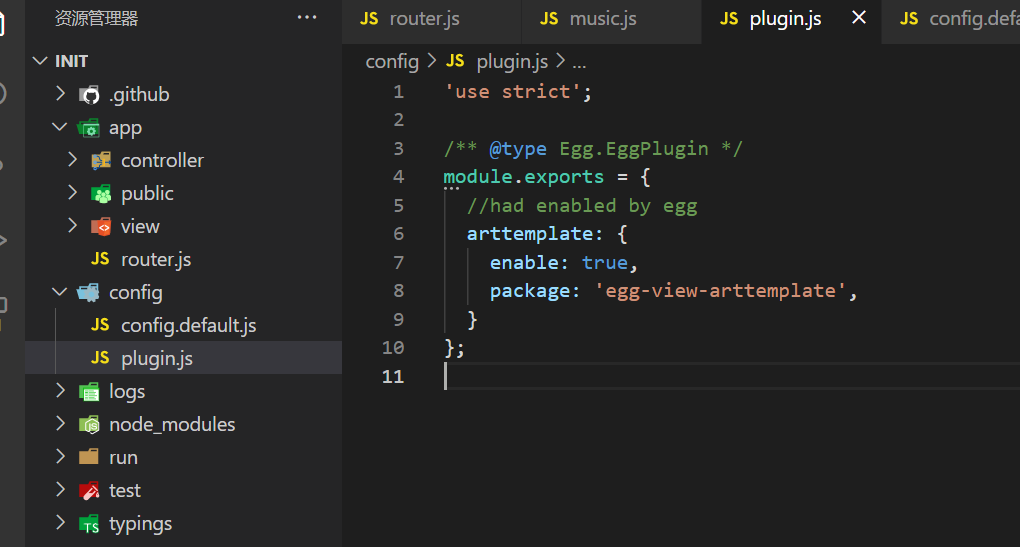Expand the view folder chevron
This screenshot has height=547, width=1020.
(x=73, y=226)
